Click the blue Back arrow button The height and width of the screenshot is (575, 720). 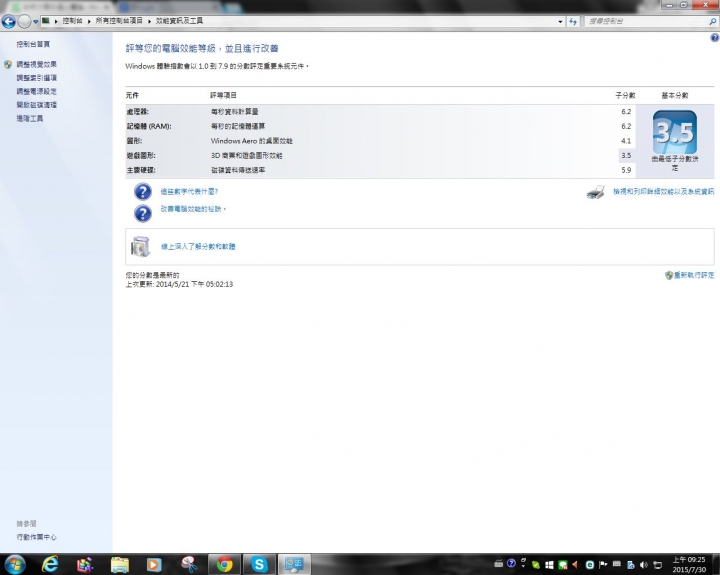pos(8,21)
